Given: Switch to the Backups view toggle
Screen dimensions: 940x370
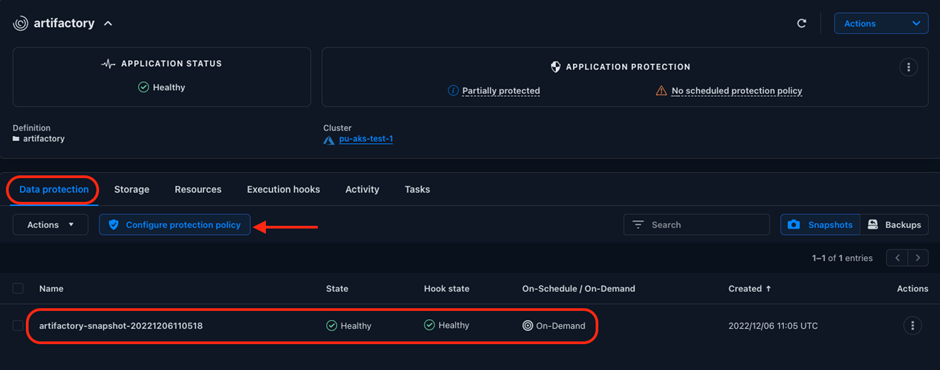Looking at the screenshot, I should click(894, 225).
